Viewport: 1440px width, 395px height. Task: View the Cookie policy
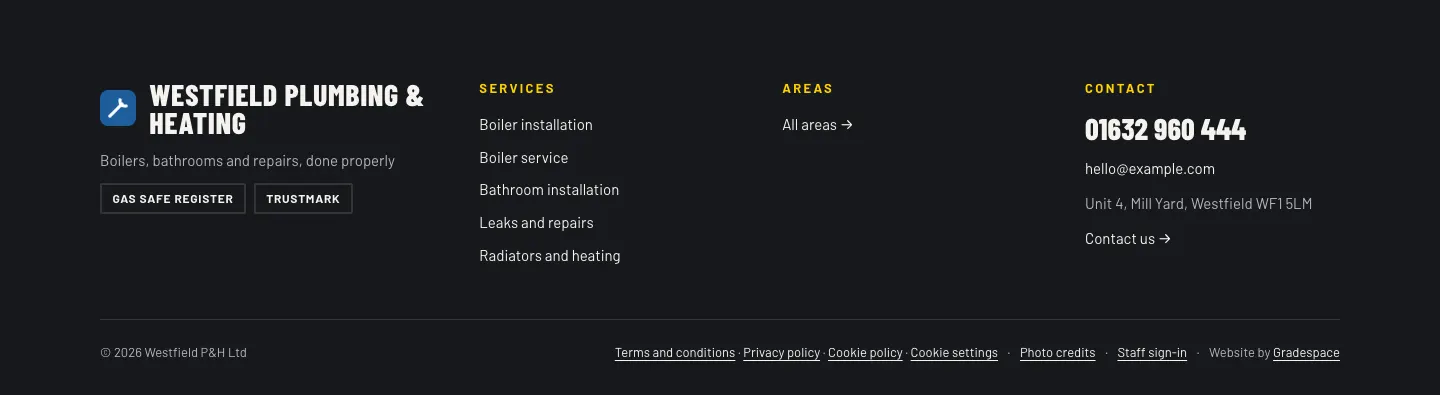pos(865,353)
